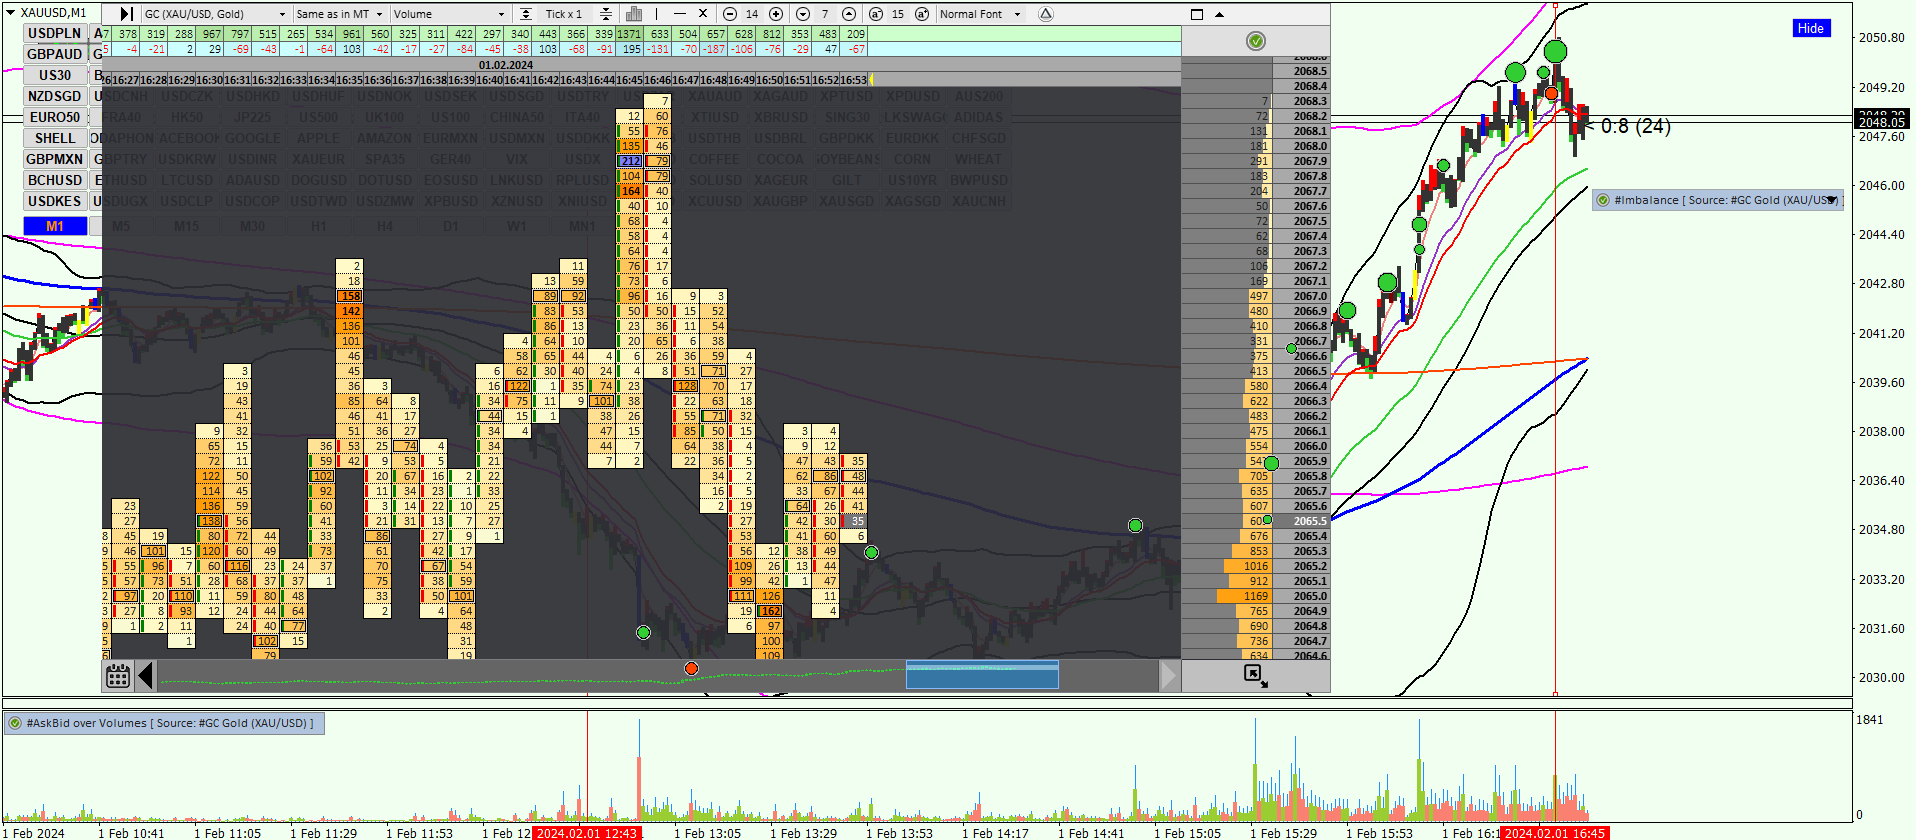Open the 'Same as in MT' timeframe dropdown
The image size is (1916, 840).
[340, 14]
